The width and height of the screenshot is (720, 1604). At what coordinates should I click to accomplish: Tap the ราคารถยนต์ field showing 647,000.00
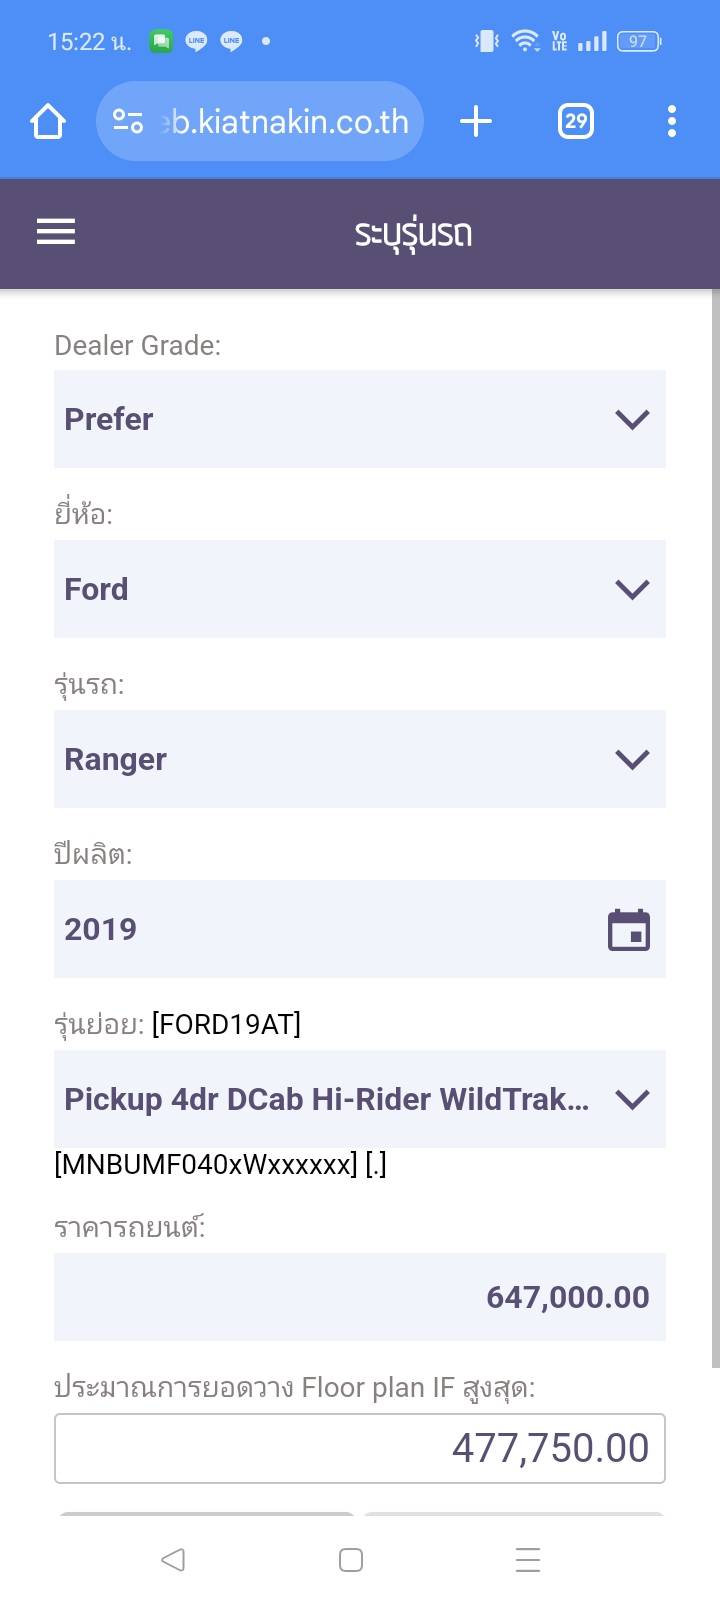tap(360, 1297)
